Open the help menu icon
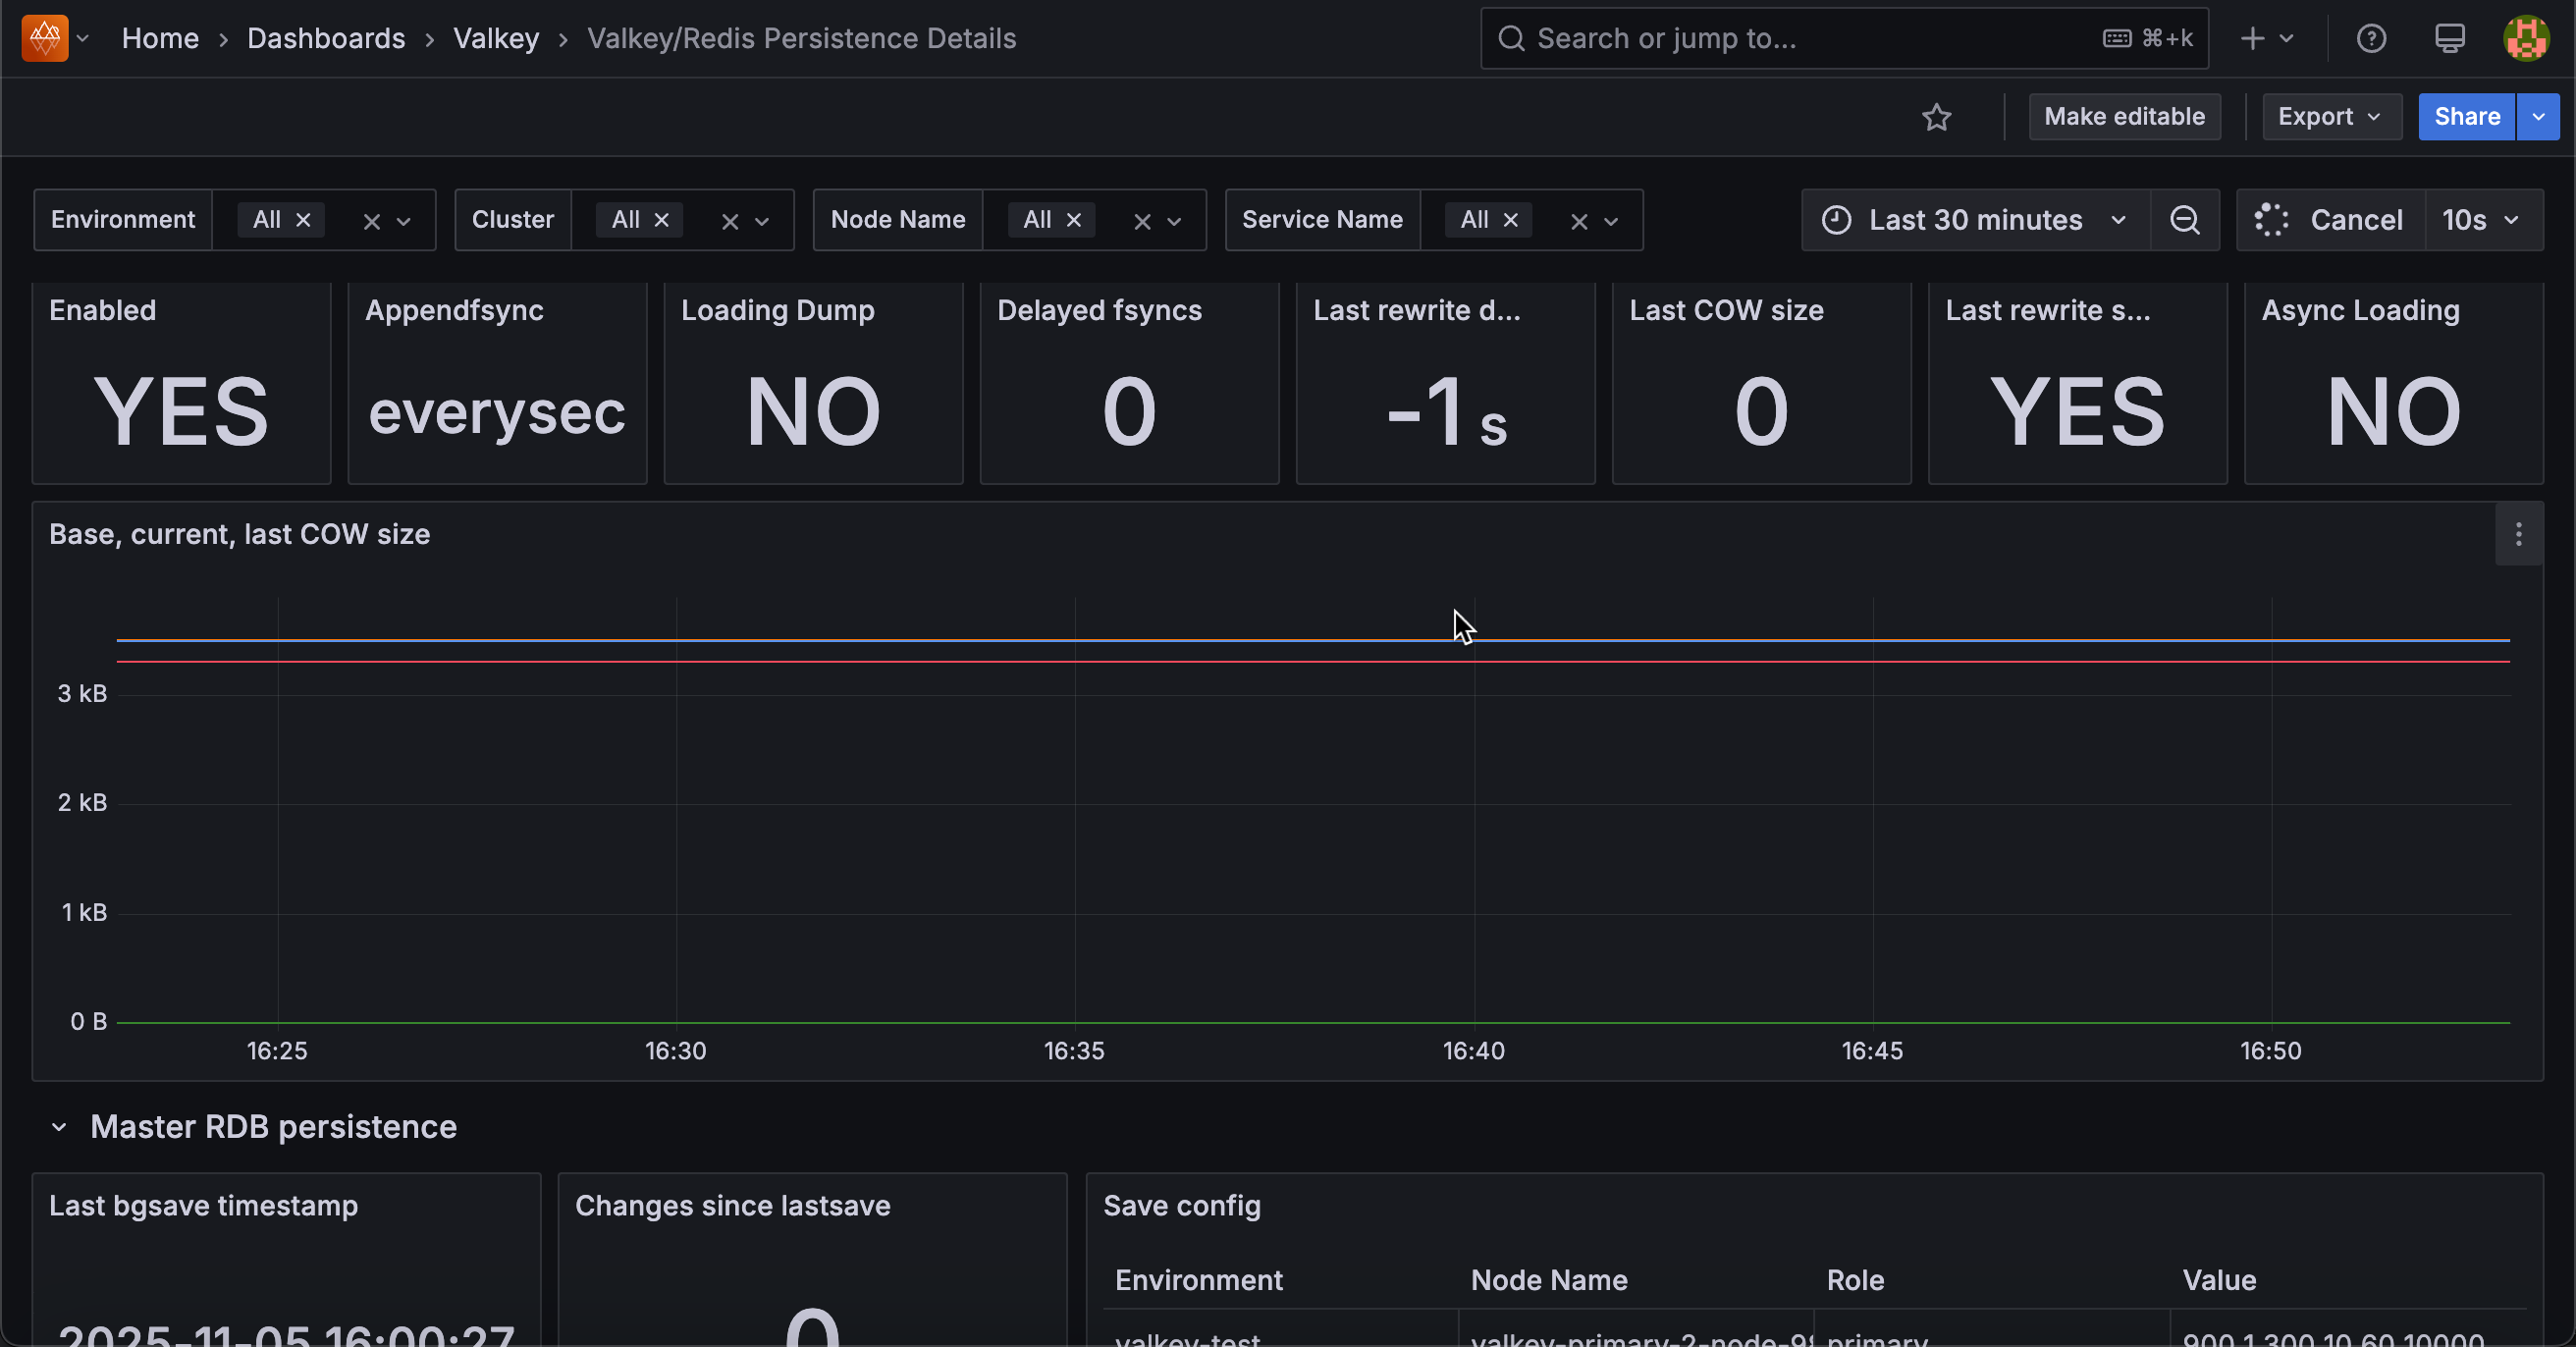Screen dimensions: 2576x1347 coord(2371,38)
